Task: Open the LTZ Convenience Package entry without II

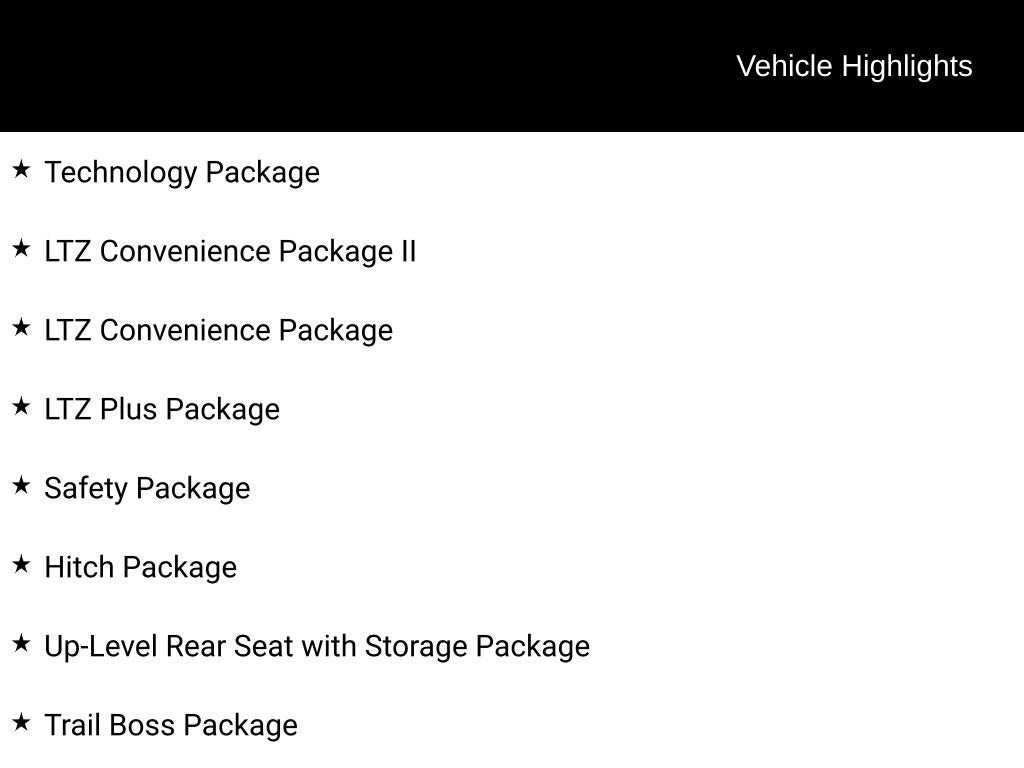Action: point(218,330)
